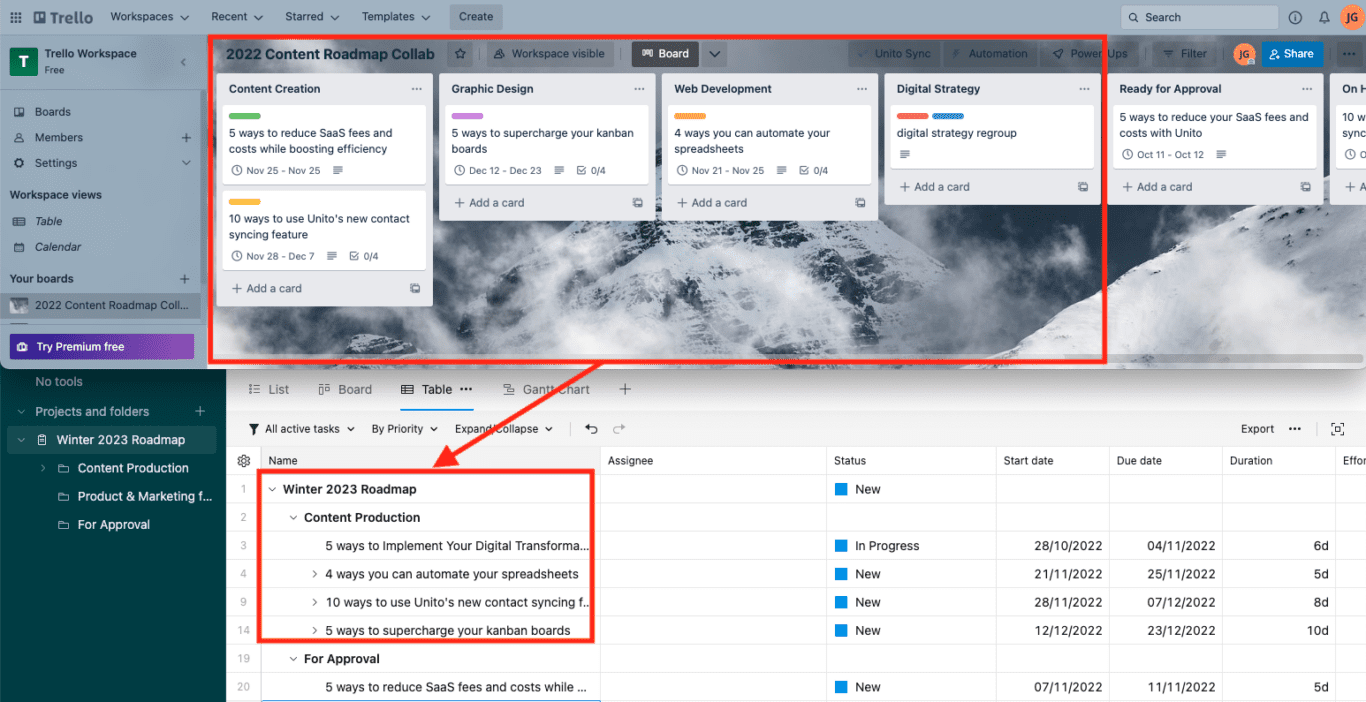Click the Export button
The width and height of the screenshot is (1366, 702).
(1257, 429)
